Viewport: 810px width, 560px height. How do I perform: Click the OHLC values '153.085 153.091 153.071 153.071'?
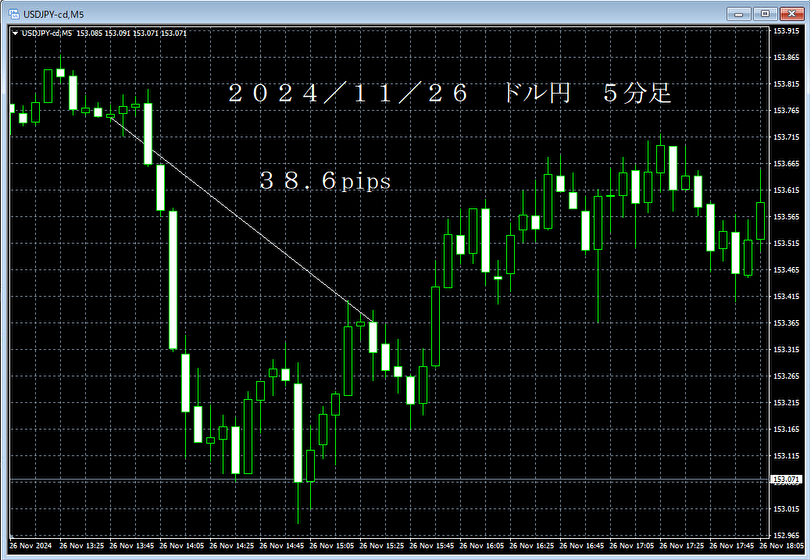[131, 33]
